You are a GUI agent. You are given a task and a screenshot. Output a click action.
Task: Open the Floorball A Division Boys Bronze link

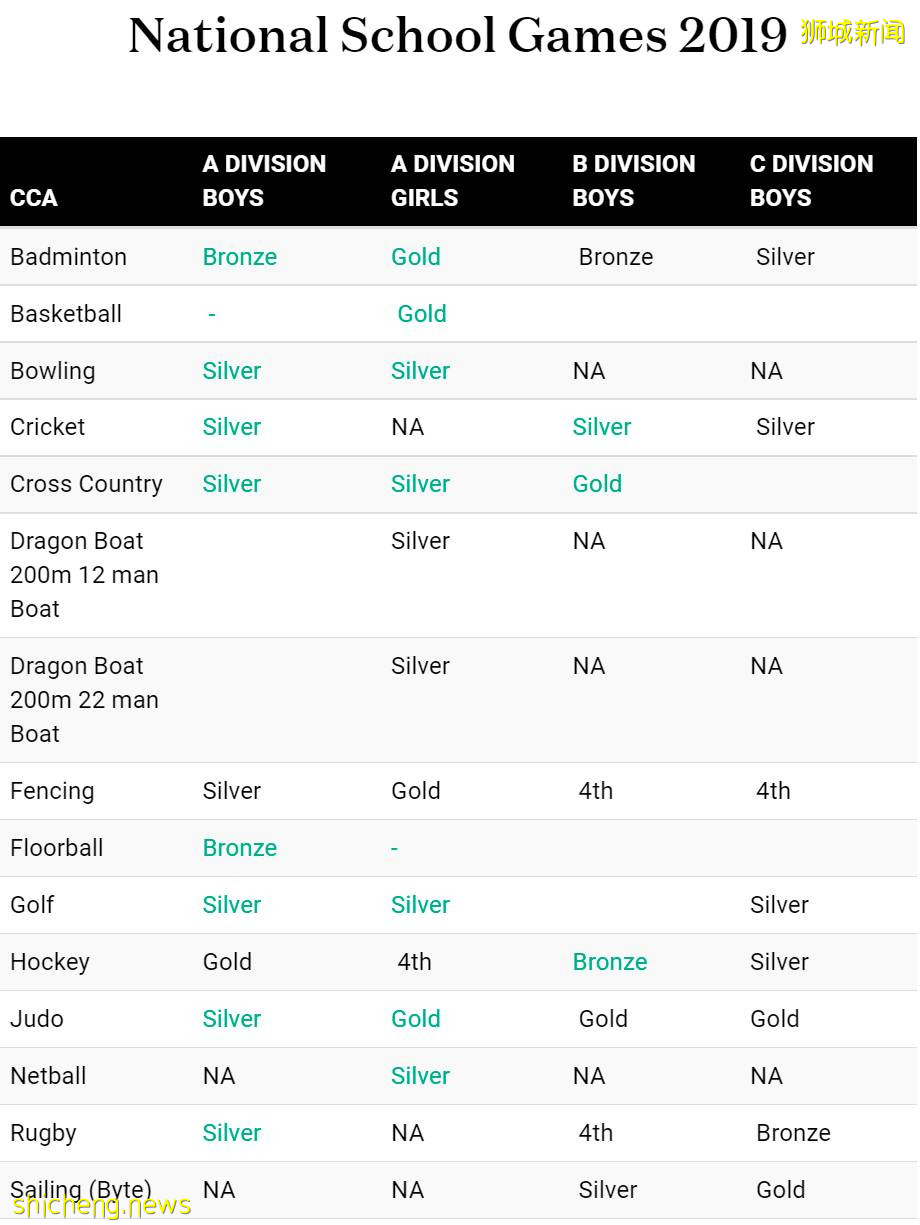point(239,848)
